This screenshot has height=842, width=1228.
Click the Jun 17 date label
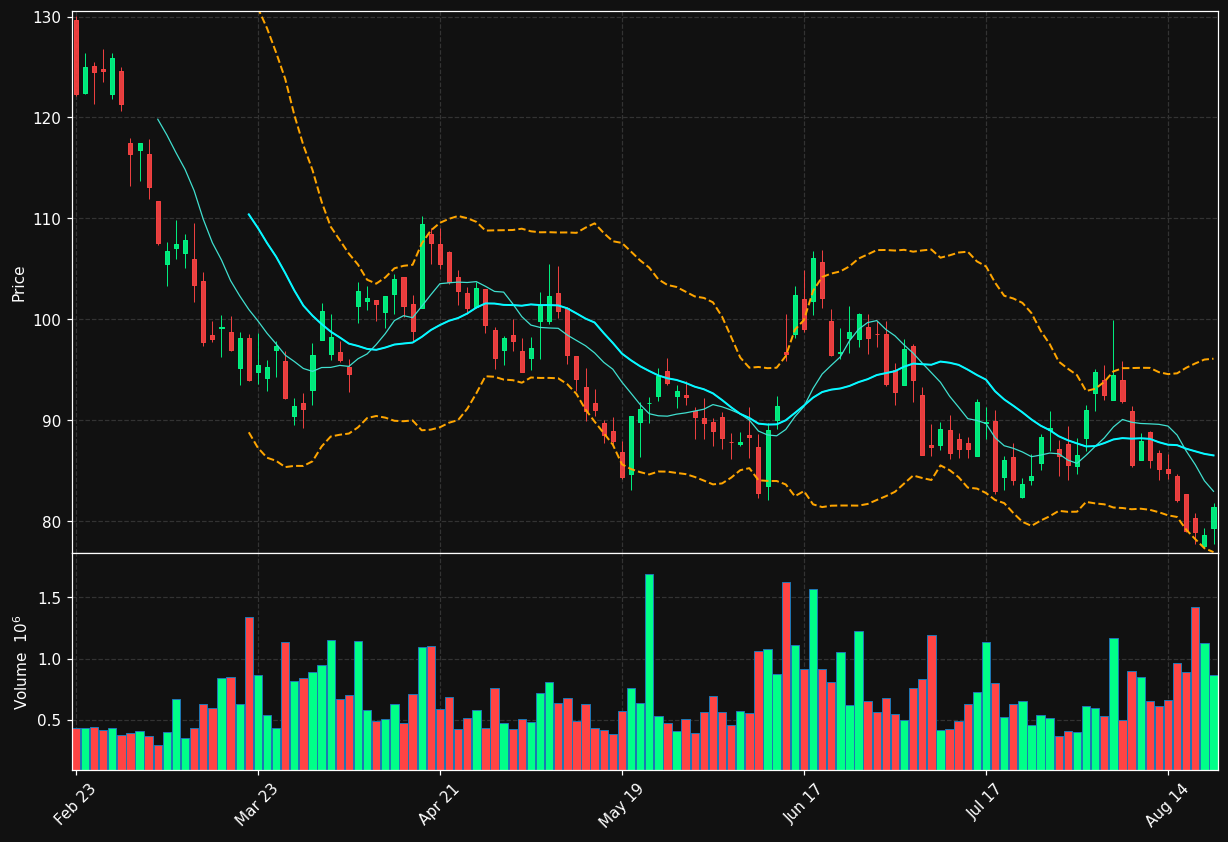point(804,803)
